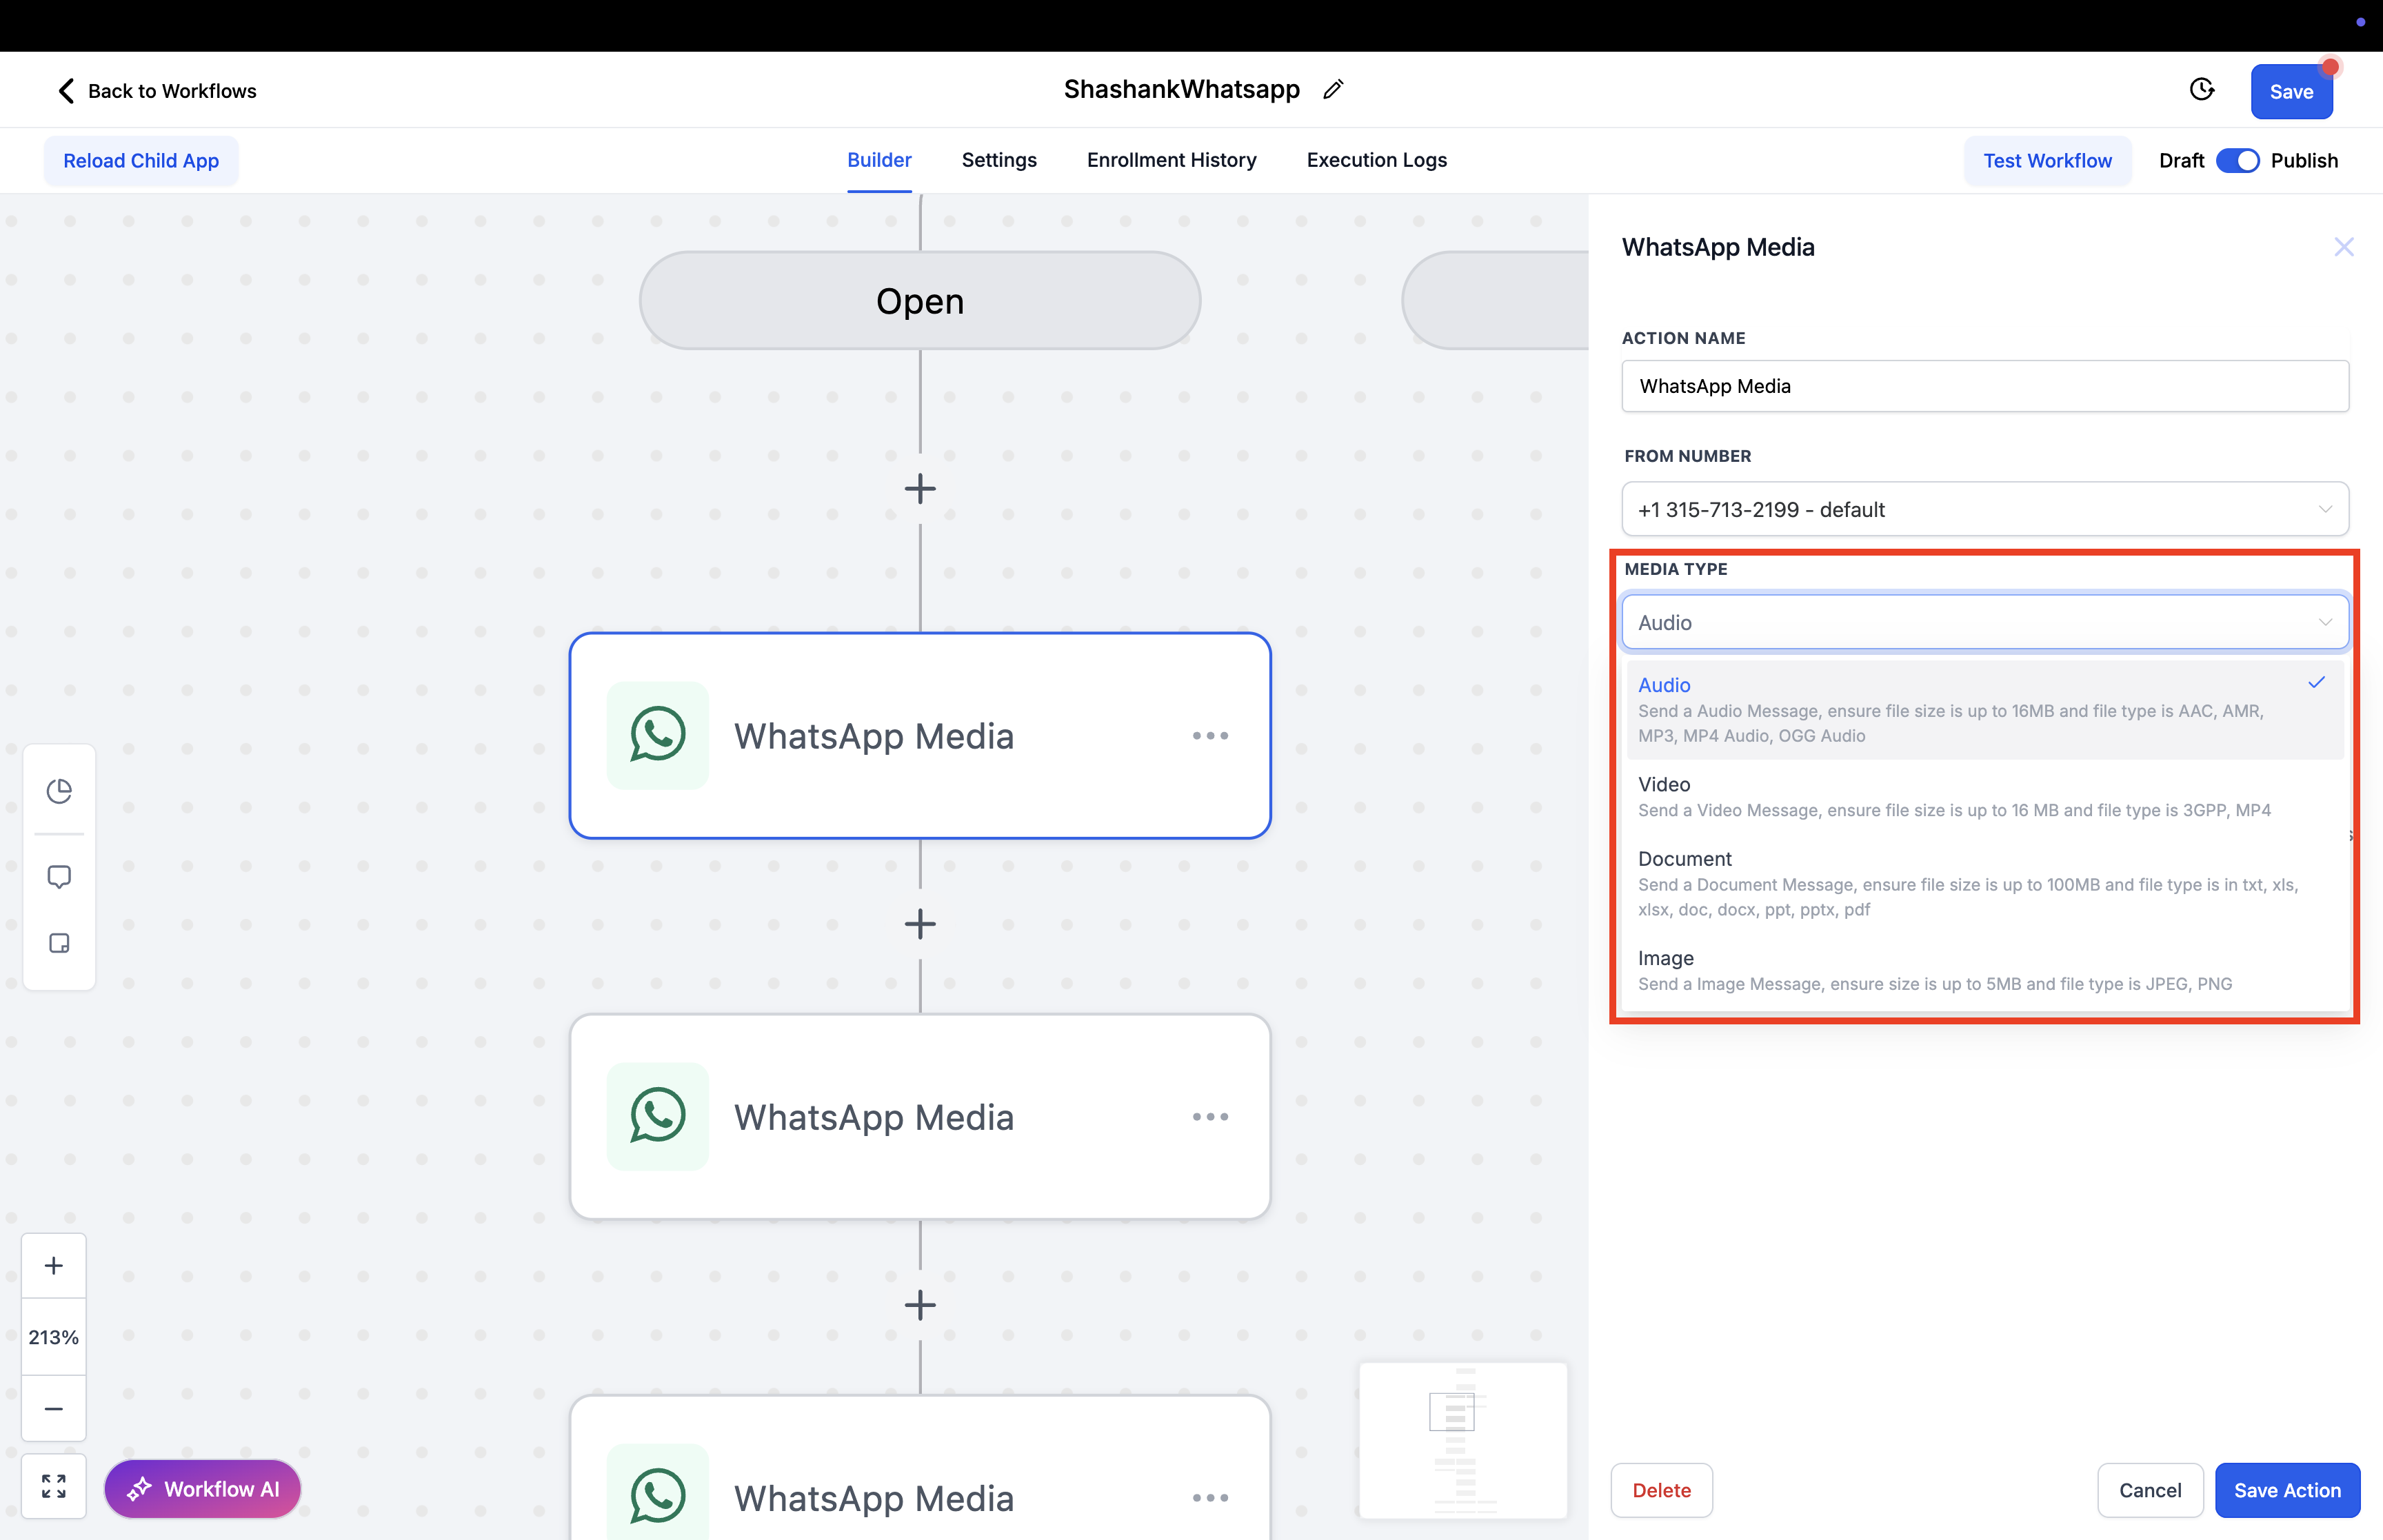This screenshot has height=1540, width=2383.
Task: Choose the Image media type option
Action: tap(1985, 970)
